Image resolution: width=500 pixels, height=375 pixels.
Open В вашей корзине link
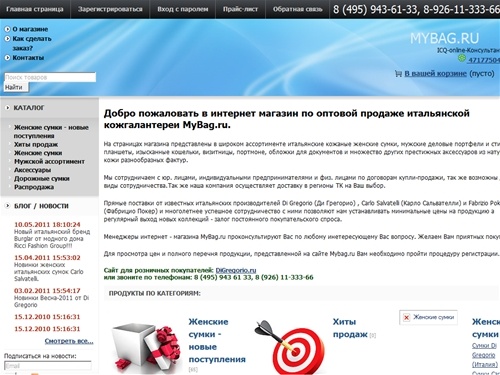[x=435, y=73]
